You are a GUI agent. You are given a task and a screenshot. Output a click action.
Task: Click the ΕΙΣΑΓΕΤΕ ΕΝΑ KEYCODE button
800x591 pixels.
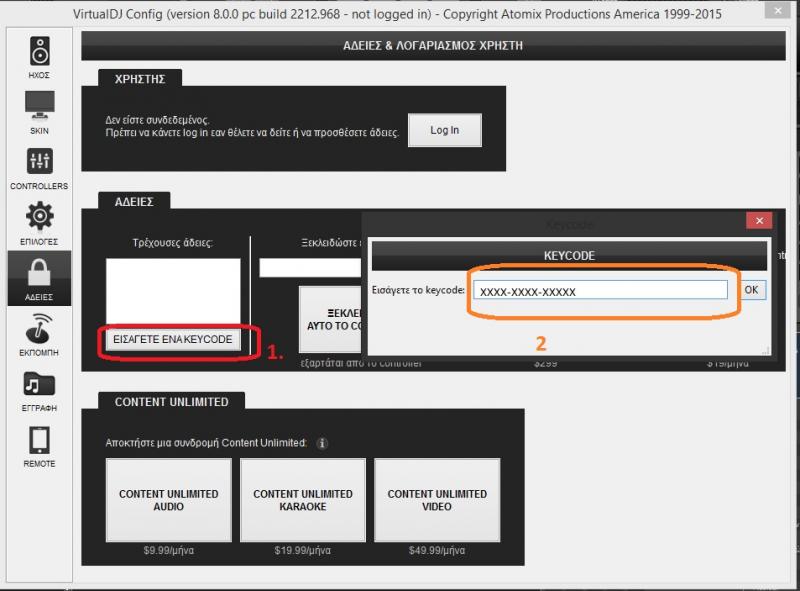pyautogui.click(x=173, y=339)
